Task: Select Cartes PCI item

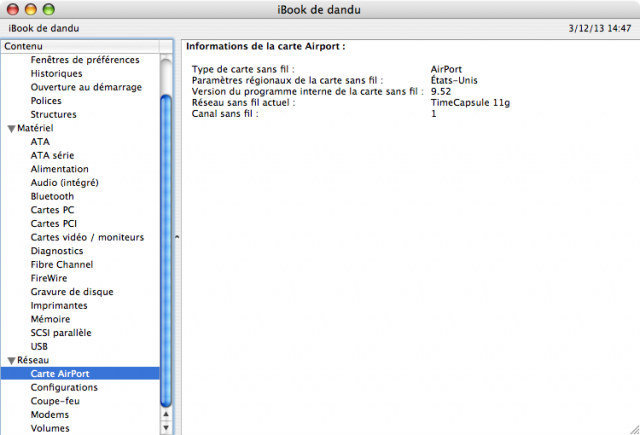Action: pyautogui.click(x=53, y=224)
